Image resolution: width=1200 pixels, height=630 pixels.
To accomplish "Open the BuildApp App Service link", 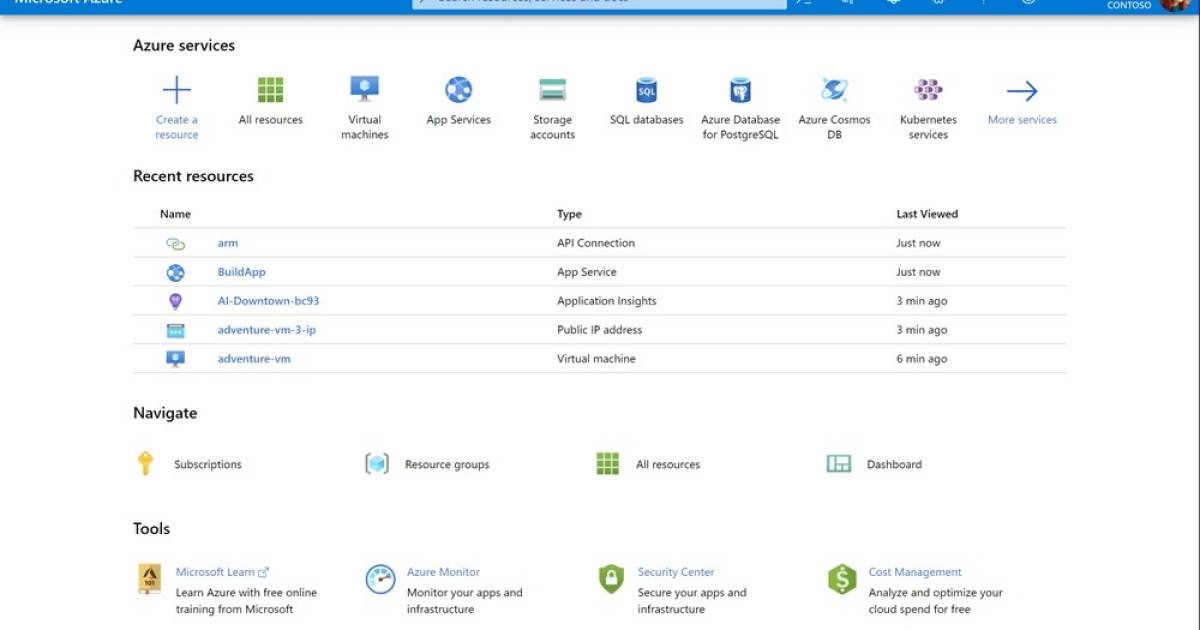I will [243, 271].
